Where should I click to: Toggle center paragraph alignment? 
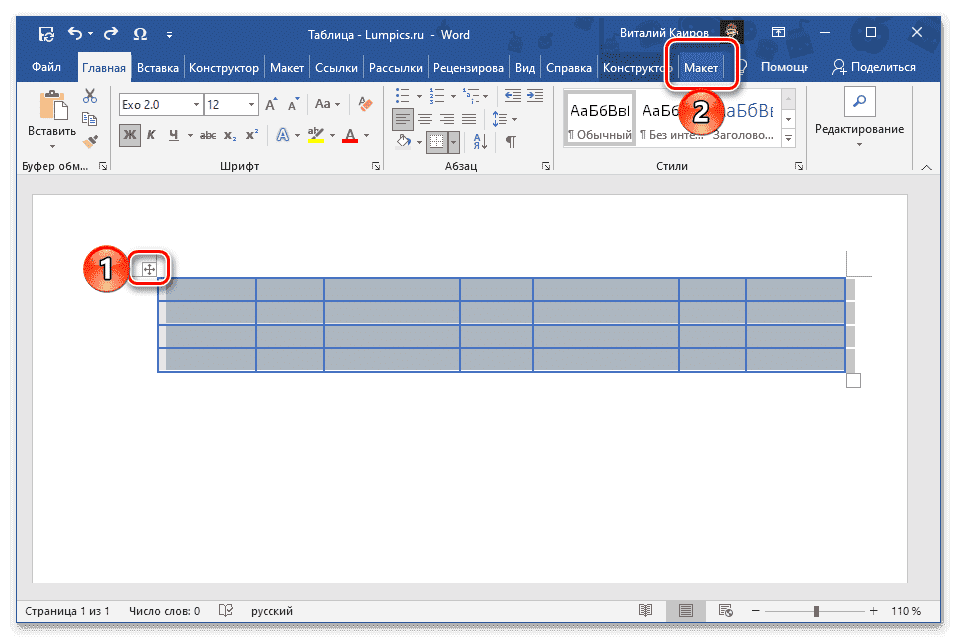coord(426,118)
